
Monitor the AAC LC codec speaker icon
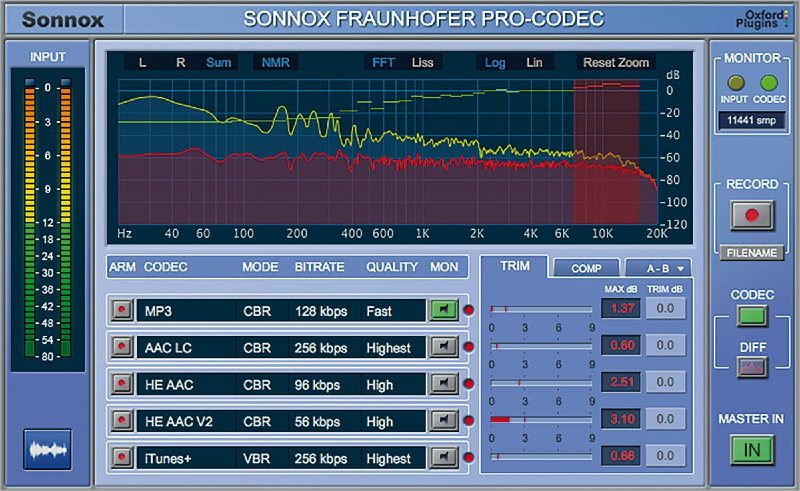[x=443, y=347]
